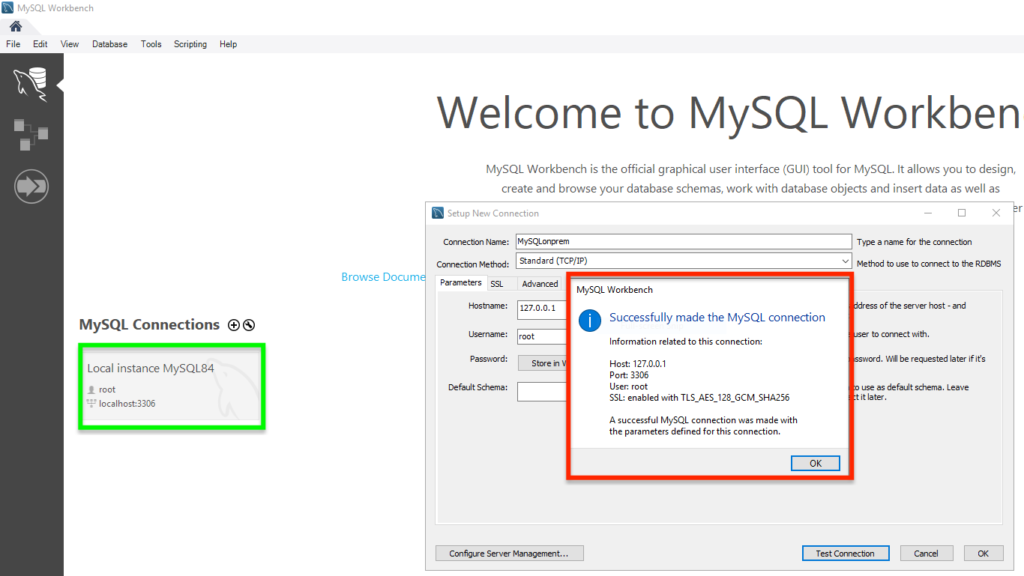Click the 'User: root' info line
Screen dimensions: 1024x576
(628, 386)
